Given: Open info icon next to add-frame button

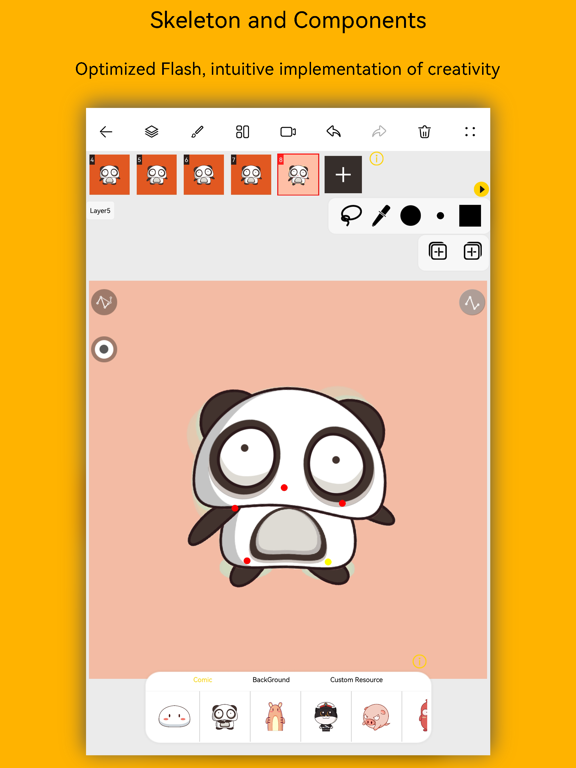Looking at the screenshot, I should pyautogui.click(x=376, y=159).
